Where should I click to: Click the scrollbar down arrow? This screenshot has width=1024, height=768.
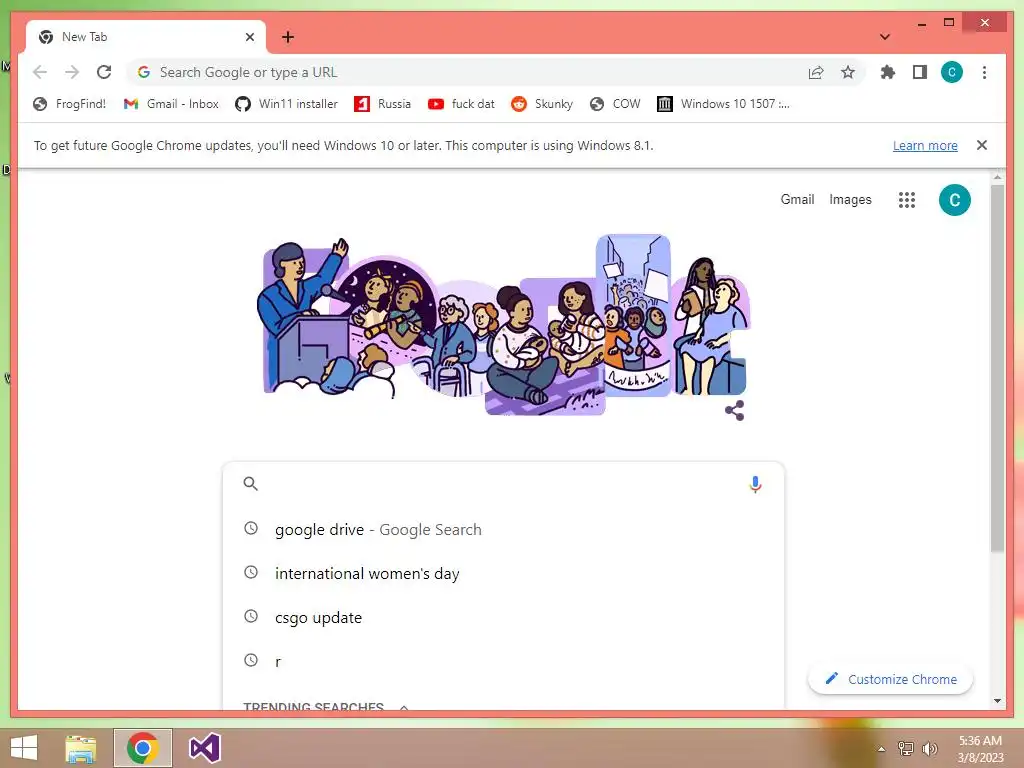coord(997,701)
